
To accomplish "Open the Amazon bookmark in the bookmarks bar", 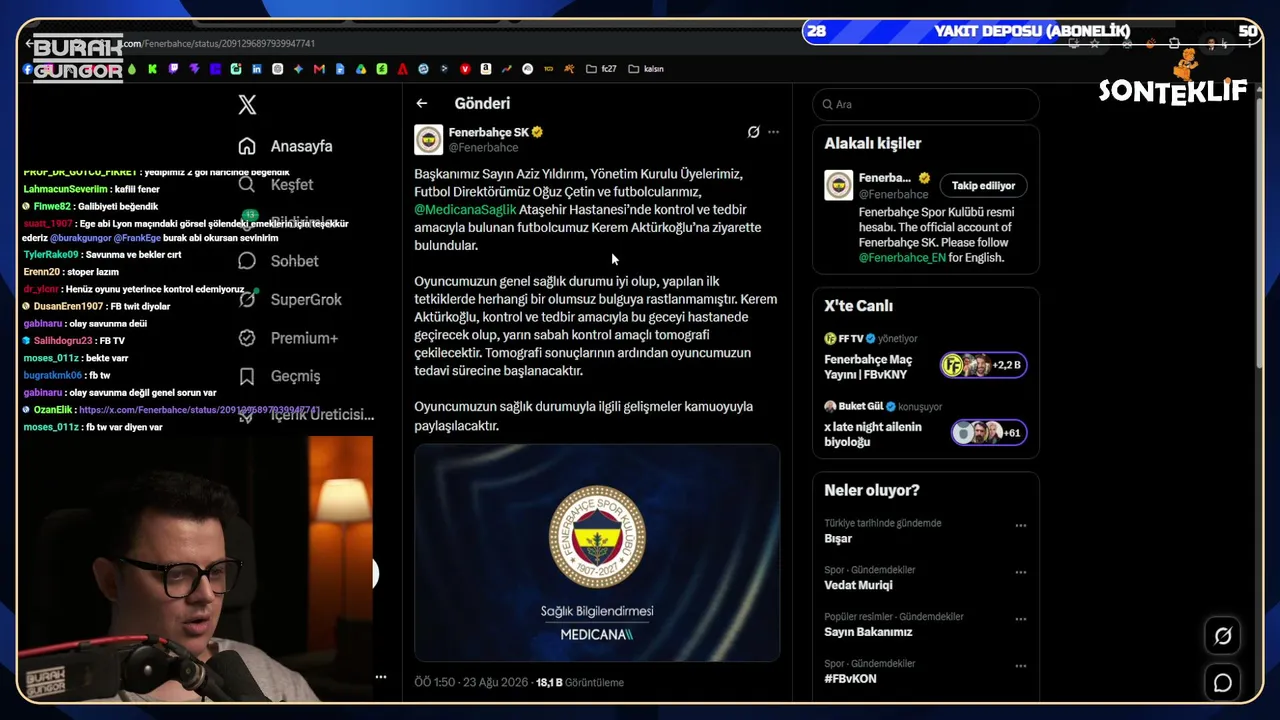I will [x=486, y=69].
